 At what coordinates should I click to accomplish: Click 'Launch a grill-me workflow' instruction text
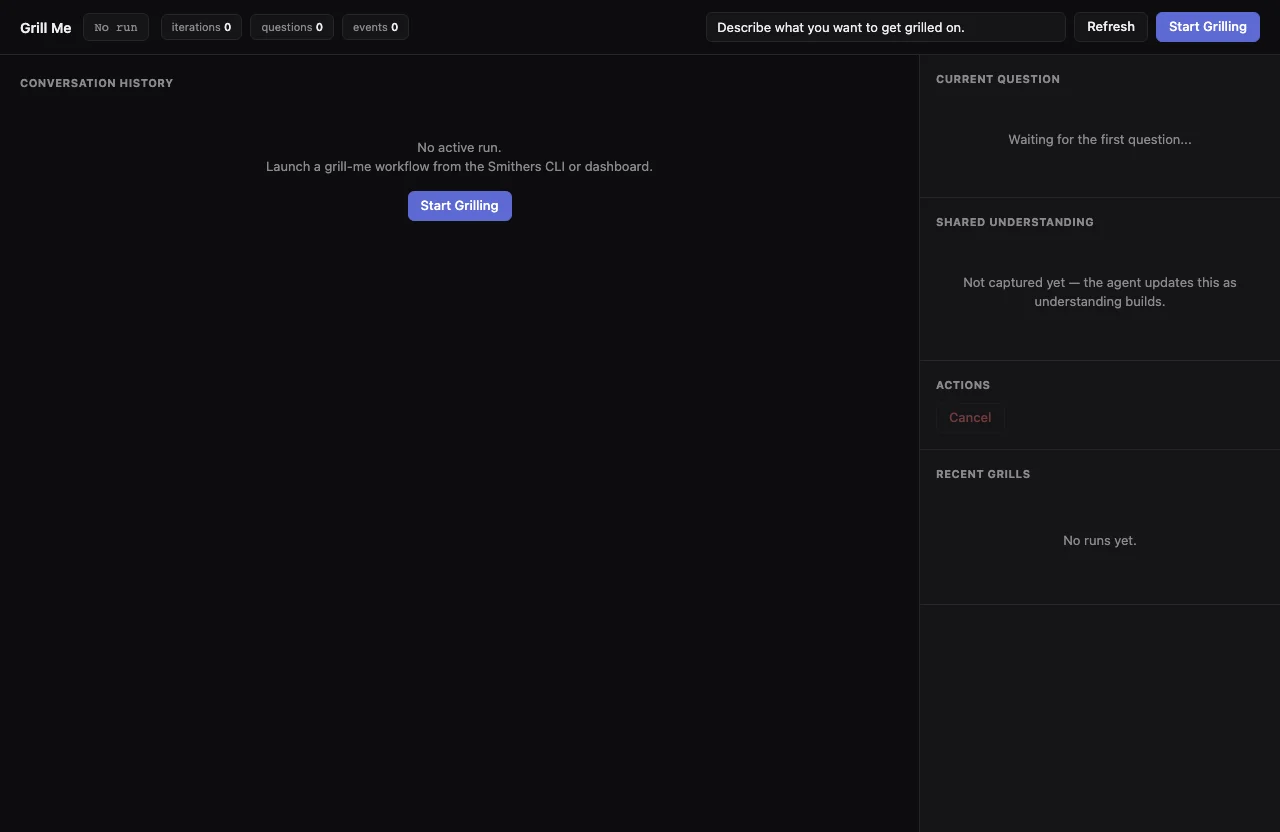click(x=459, y=167)
